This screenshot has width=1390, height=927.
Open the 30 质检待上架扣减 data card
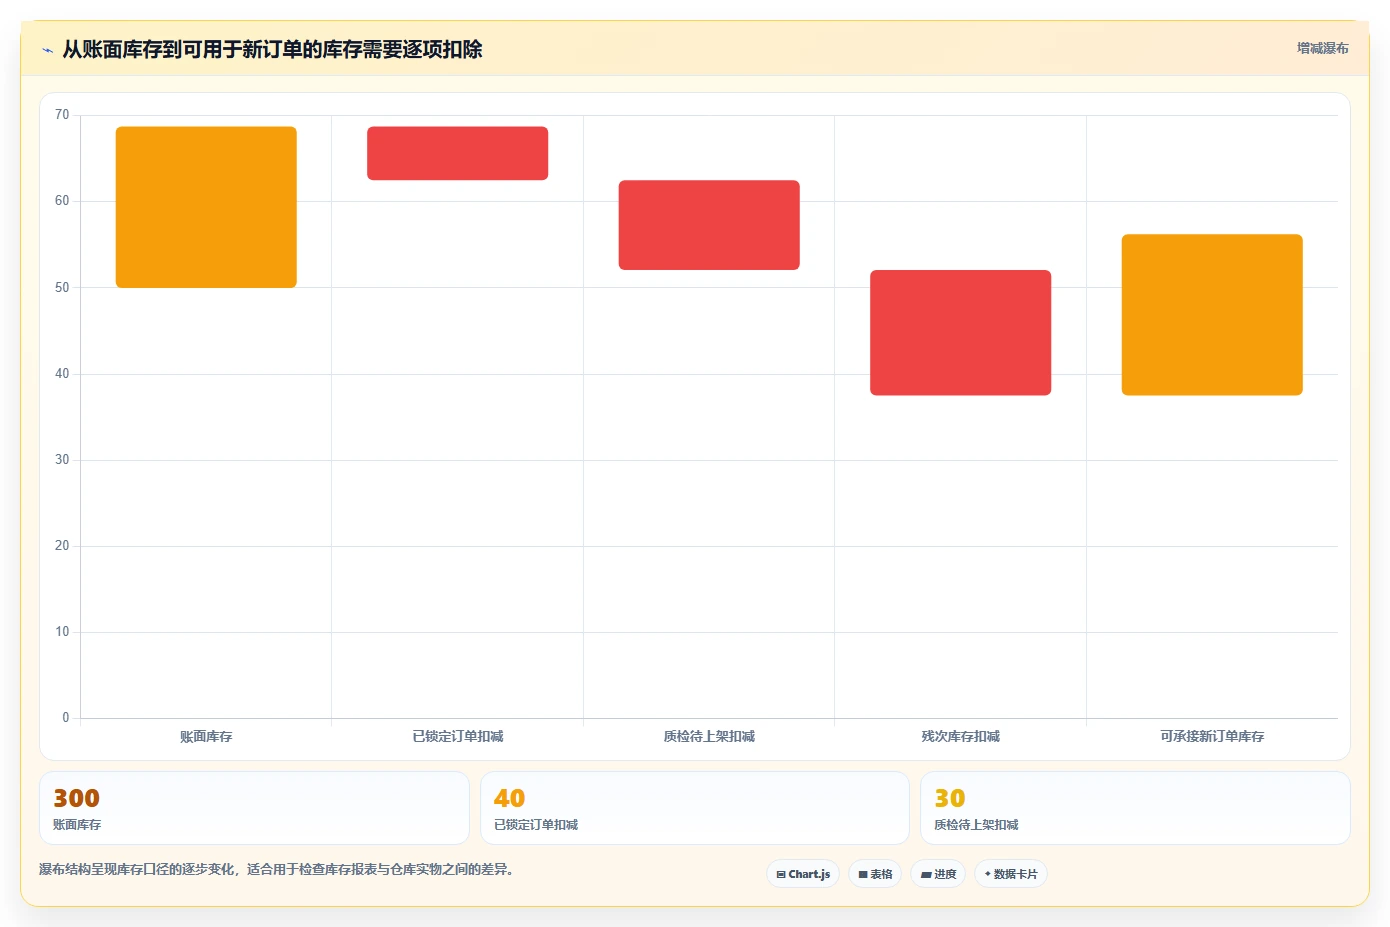[x=1135, y=808]
